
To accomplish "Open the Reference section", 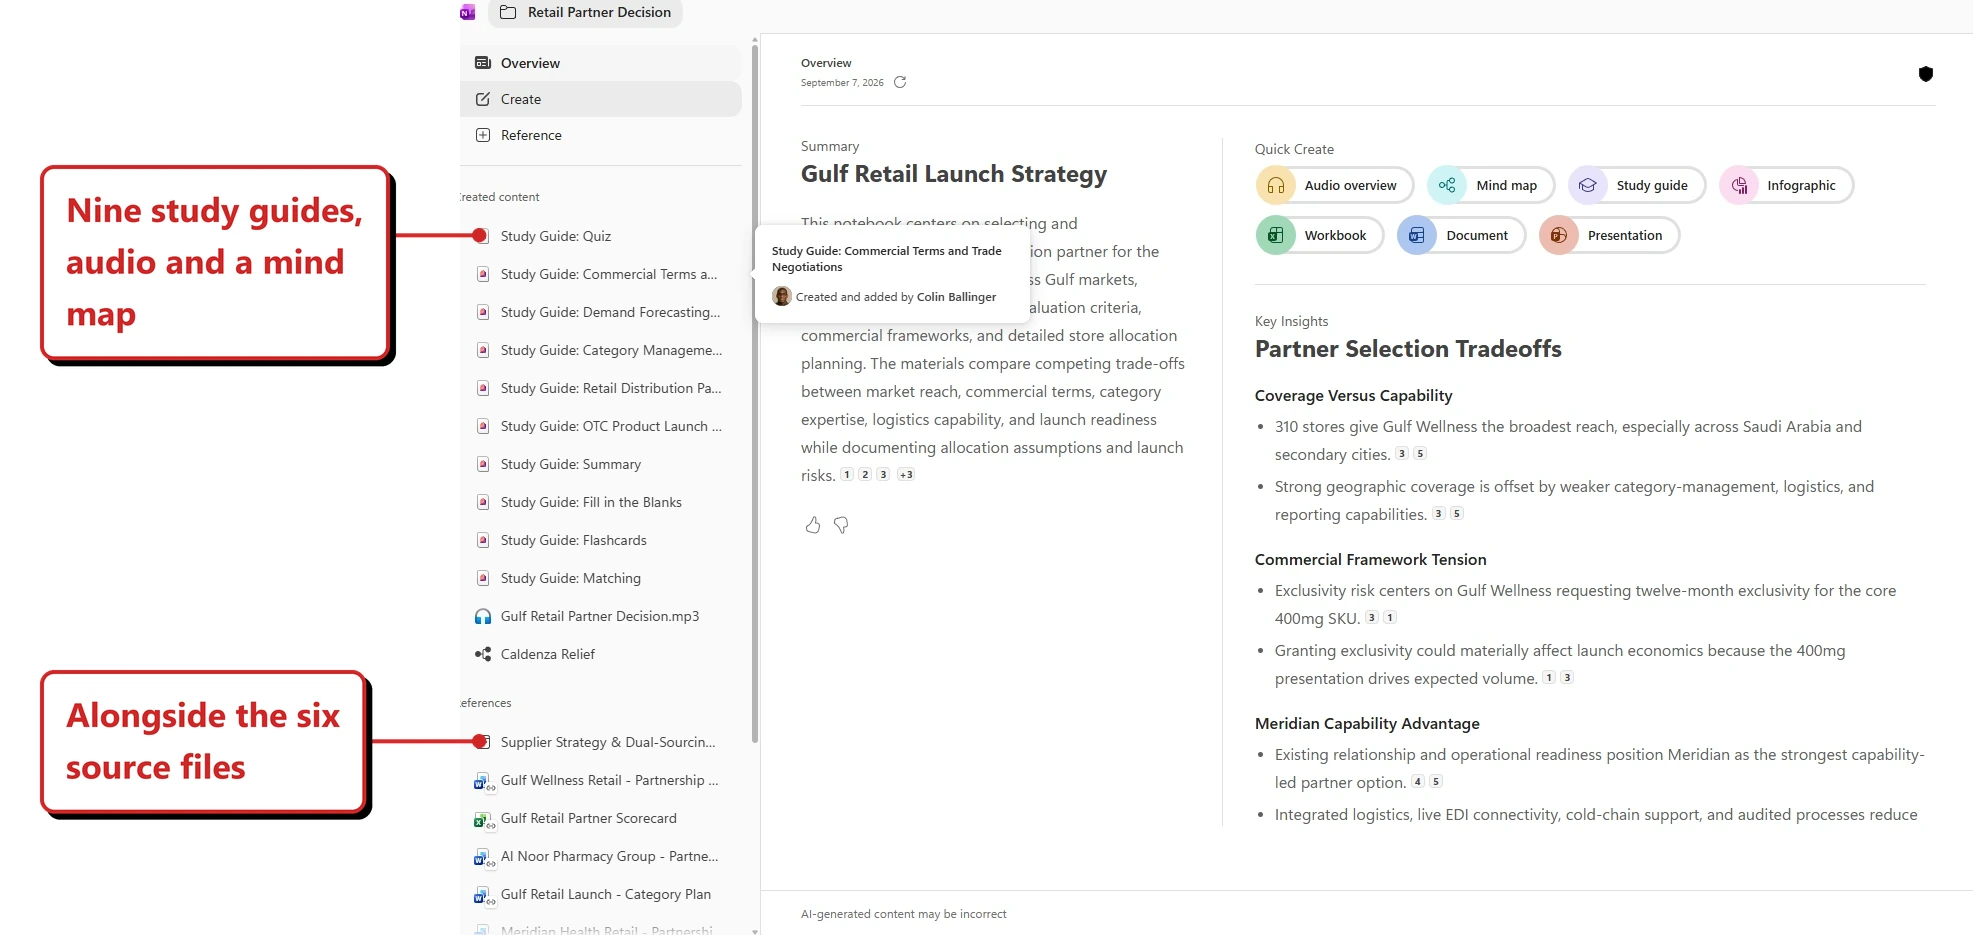I will 600,135.
